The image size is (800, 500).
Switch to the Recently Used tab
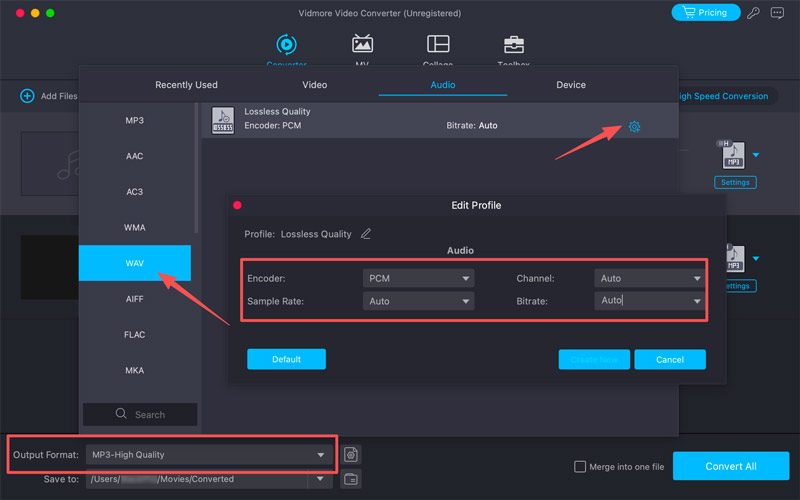(186, 85)
